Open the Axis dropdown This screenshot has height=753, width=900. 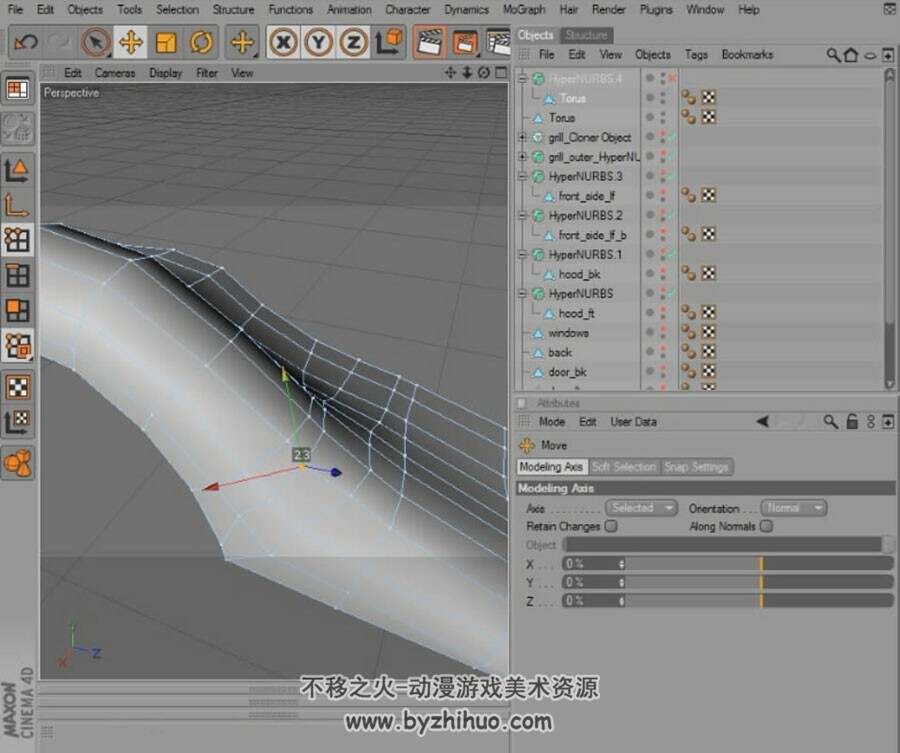coord(641,508)
